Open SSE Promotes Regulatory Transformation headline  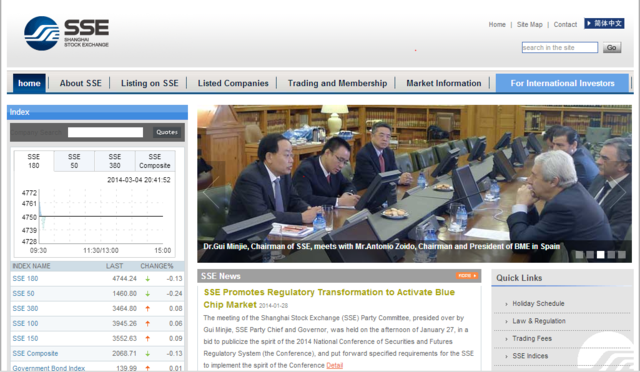(x=329, y=298)
